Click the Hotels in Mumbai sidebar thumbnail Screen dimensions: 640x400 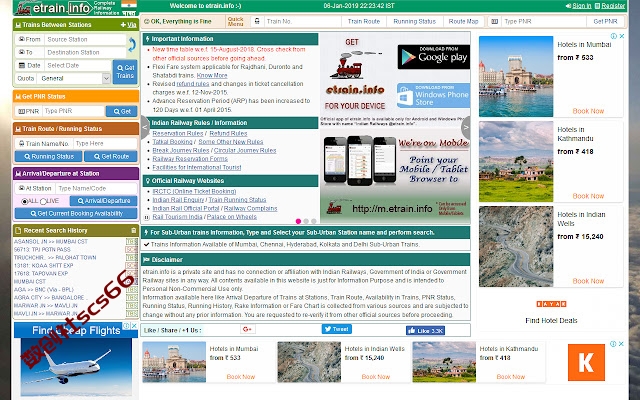pos(516,77)
